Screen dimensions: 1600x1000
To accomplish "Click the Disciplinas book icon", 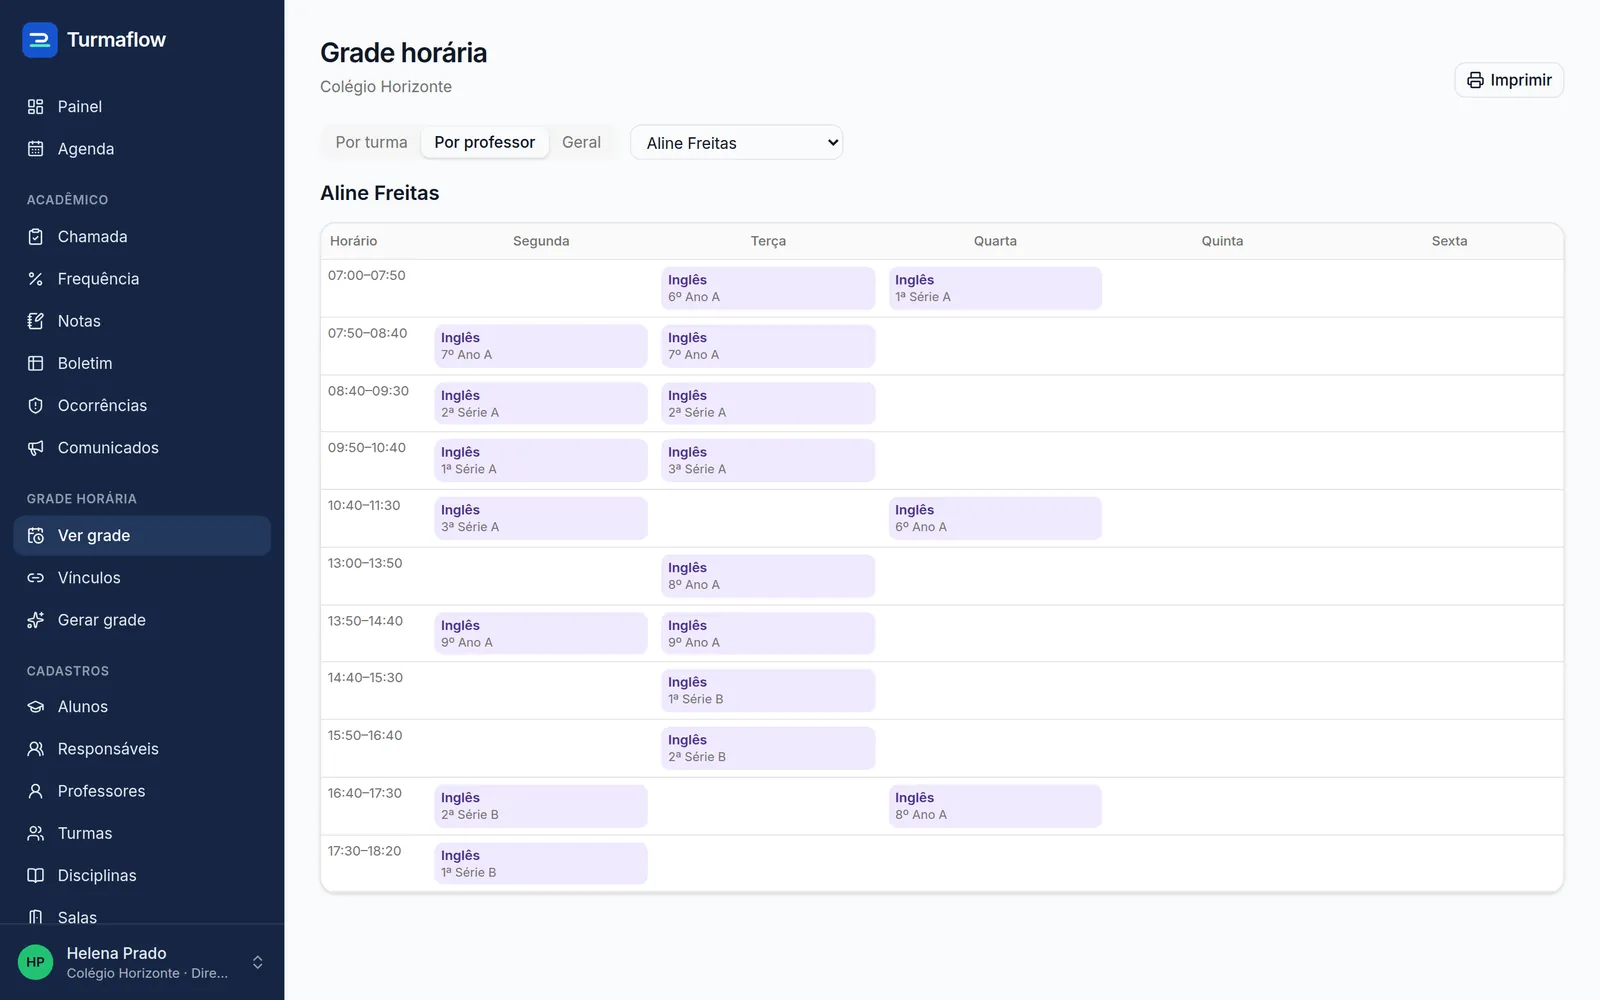I will (x=36, y=875).
